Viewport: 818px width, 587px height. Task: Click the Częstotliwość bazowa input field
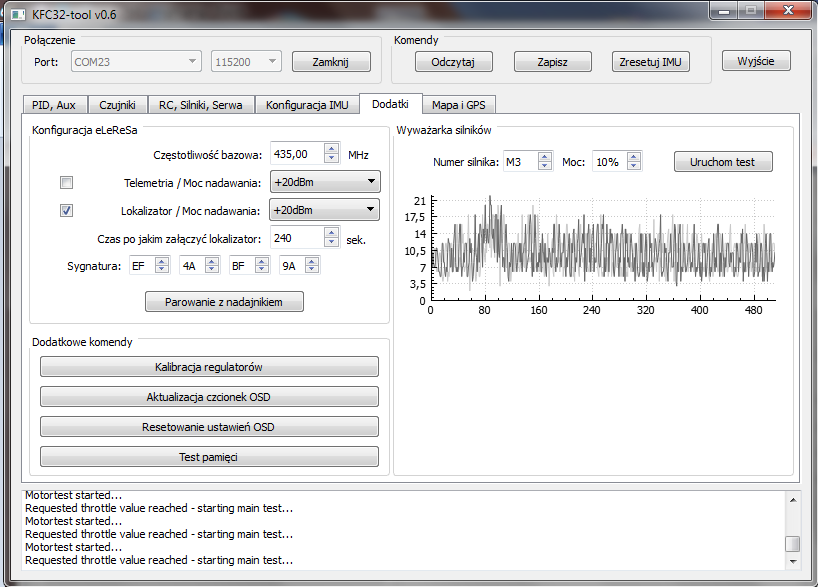click(x=296, y=154)
